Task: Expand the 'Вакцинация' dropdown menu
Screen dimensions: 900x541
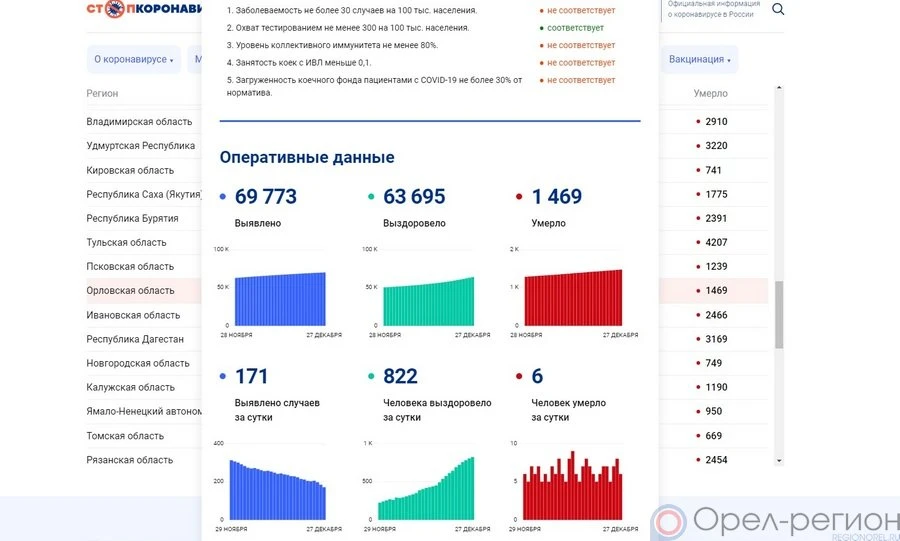Action: point(699,60)
